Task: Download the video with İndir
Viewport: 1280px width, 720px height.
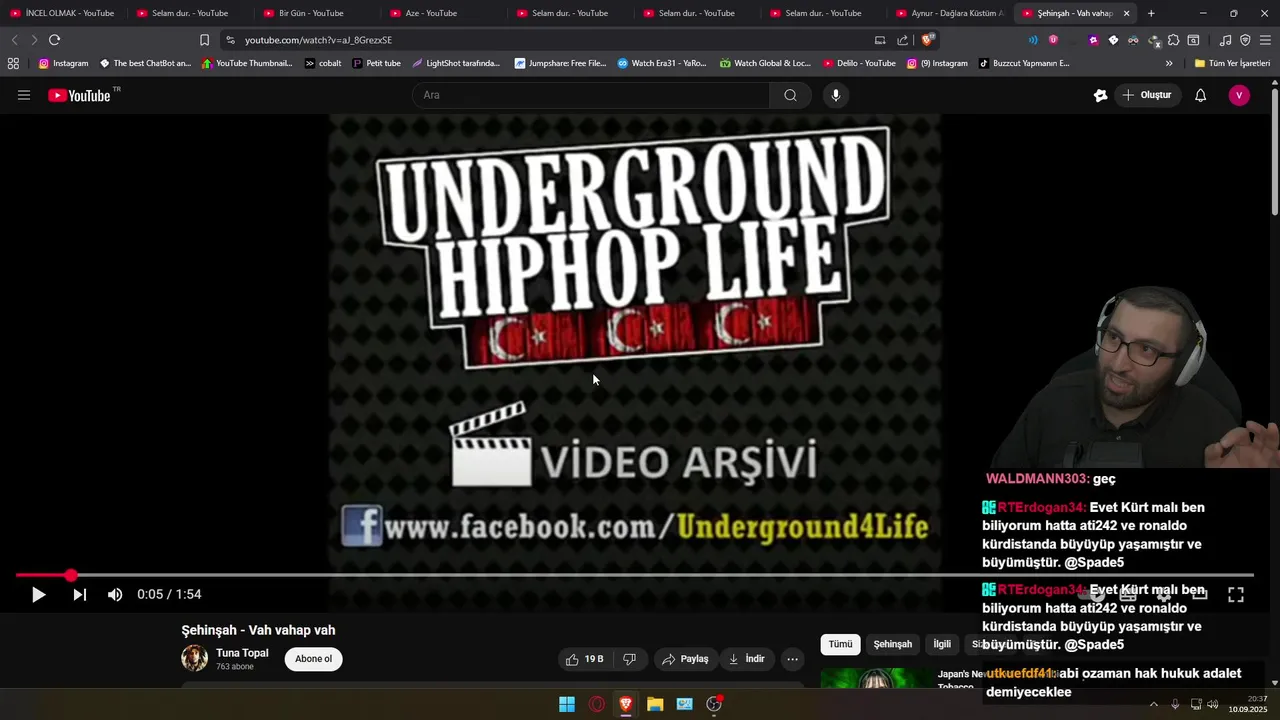Action: (746, 659)
